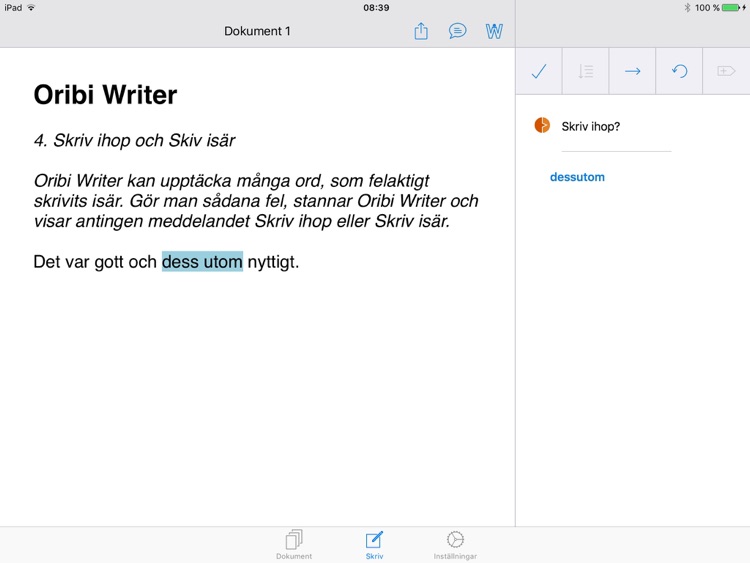Open Word export via W icon
The image size is (750, 563).
tap(494, 32)
